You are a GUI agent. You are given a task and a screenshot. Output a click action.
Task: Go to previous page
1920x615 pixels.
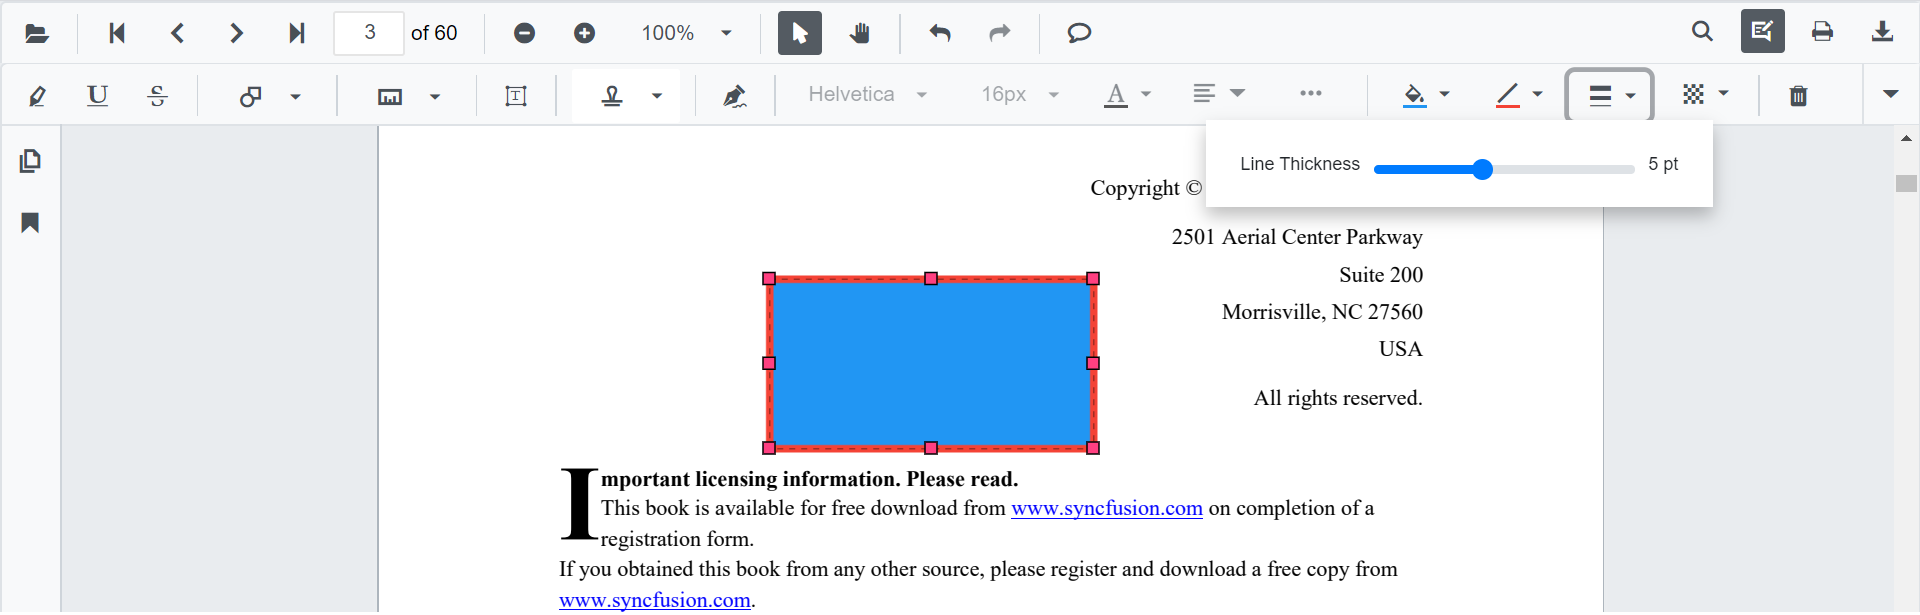(x=177, y=33)
